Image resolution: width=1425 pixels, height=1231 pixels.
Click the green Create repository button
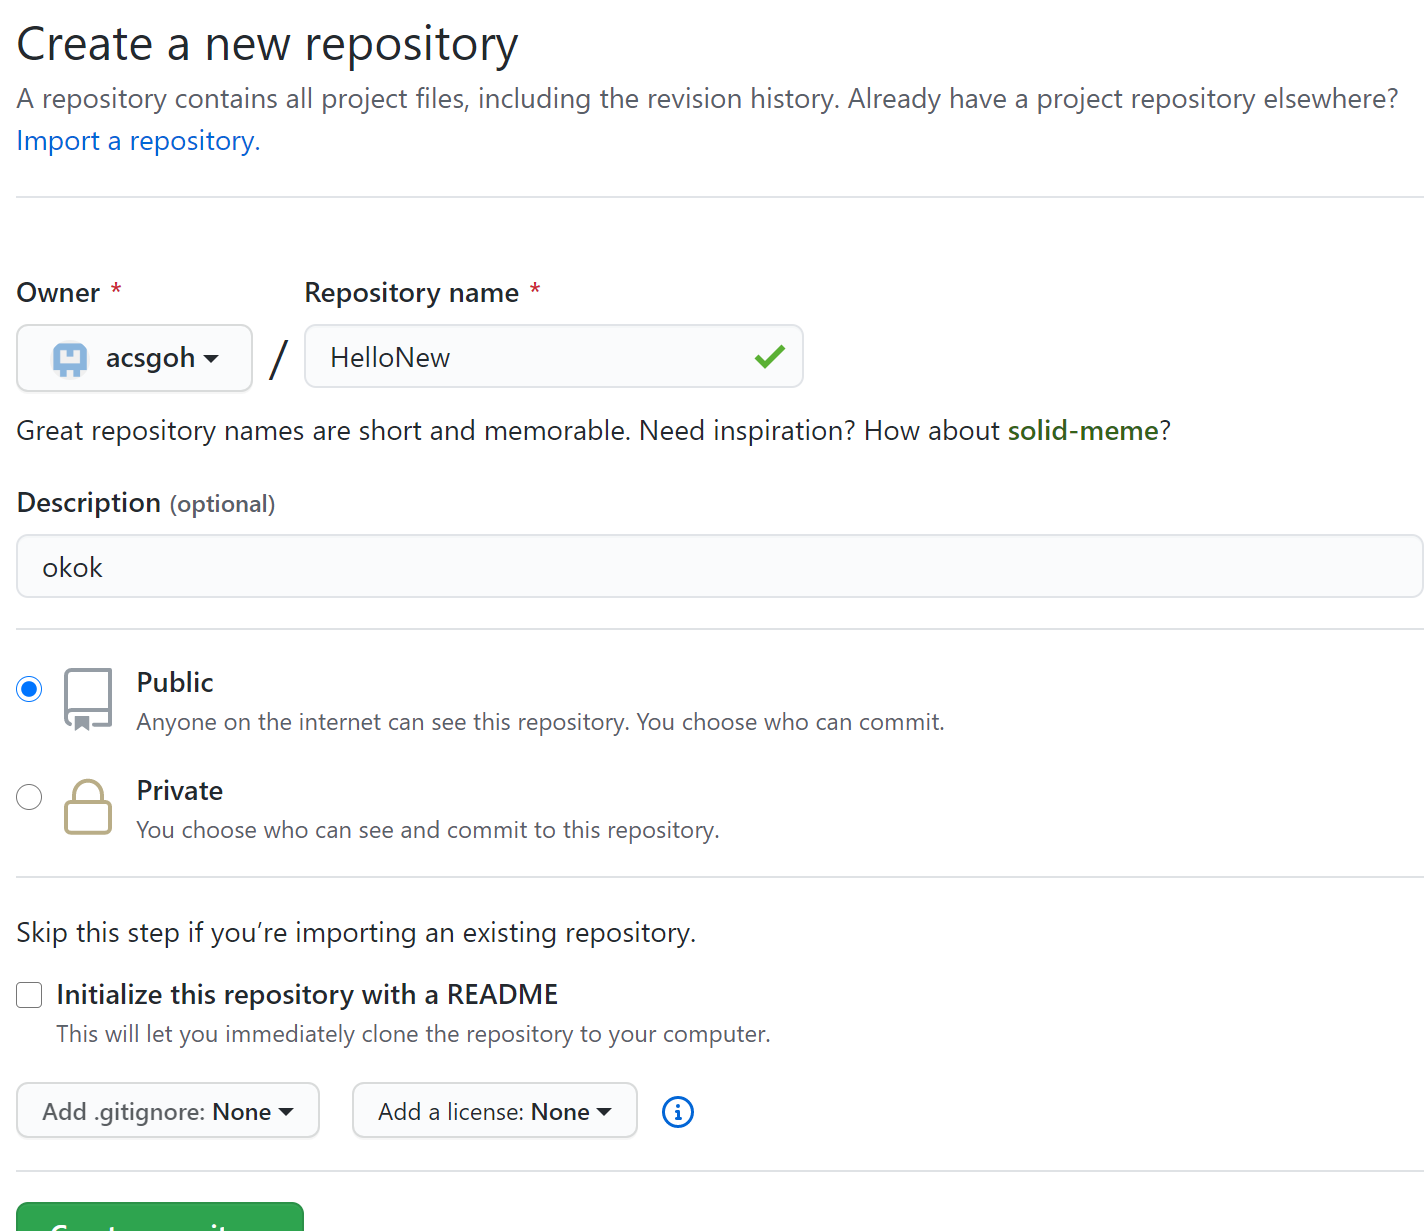coord(160,1217)
